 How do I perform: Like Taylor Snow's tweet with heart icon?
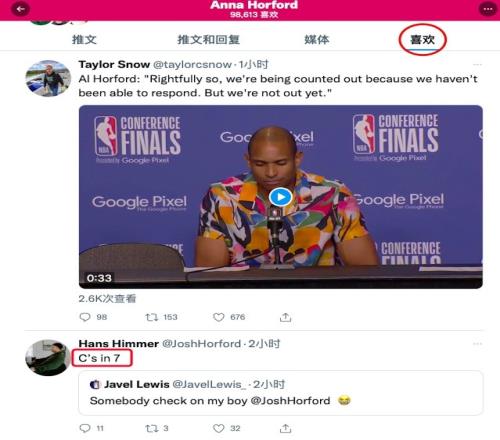(x=219, y=317)
